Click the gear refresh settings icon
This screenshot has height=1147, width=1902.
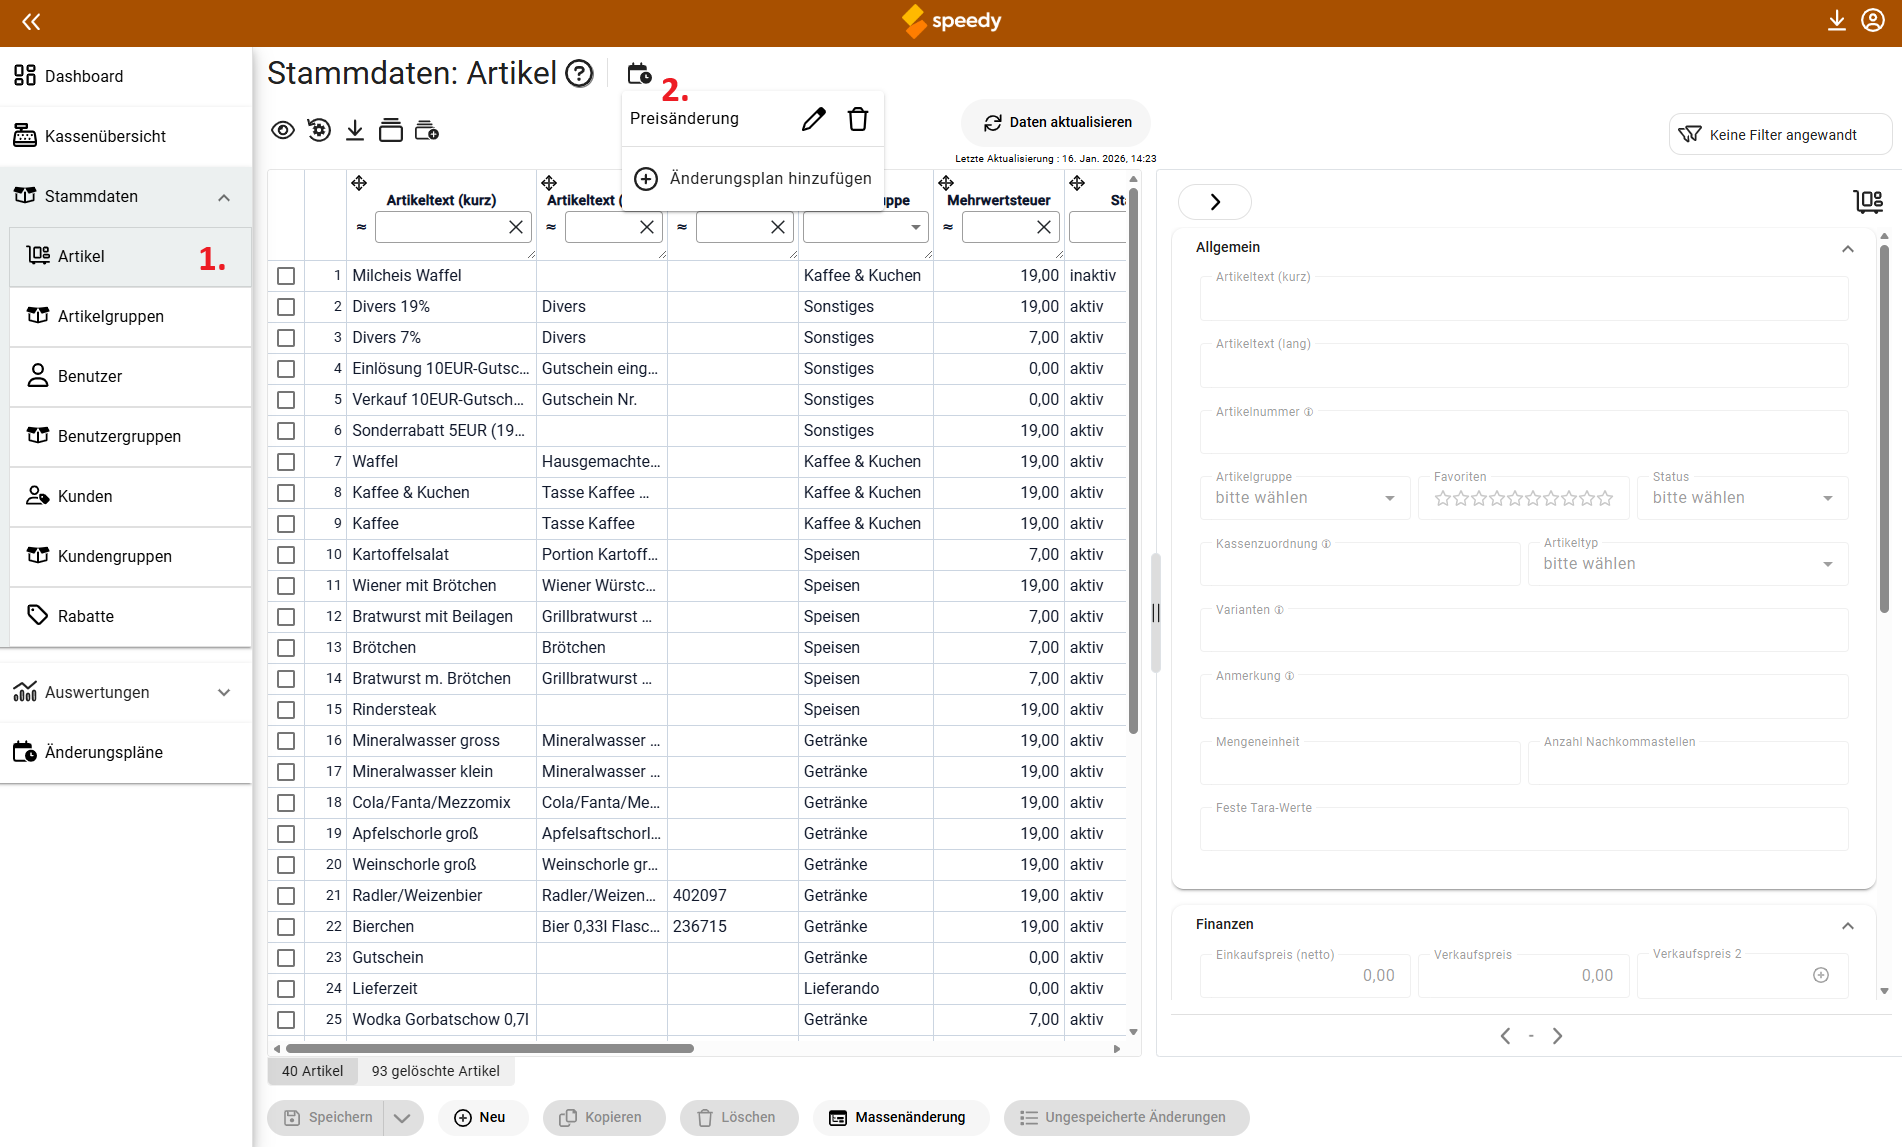pyautogui.click(x=319, y=130)
